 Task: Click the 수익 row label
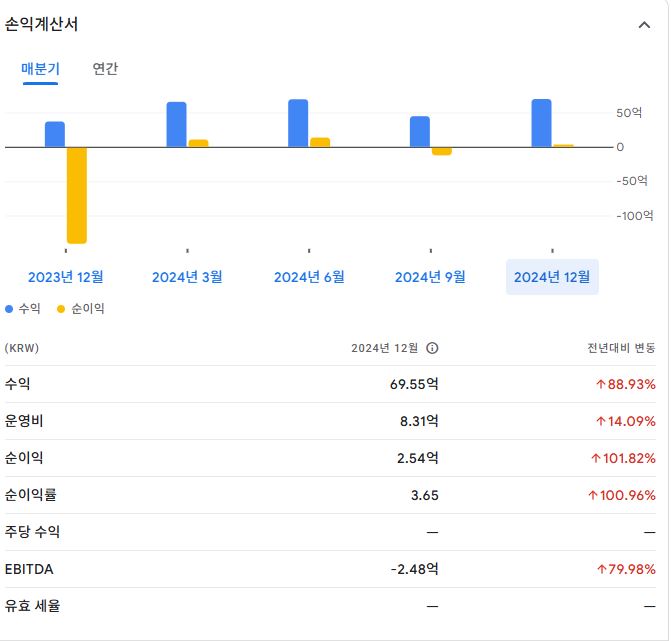18,383
